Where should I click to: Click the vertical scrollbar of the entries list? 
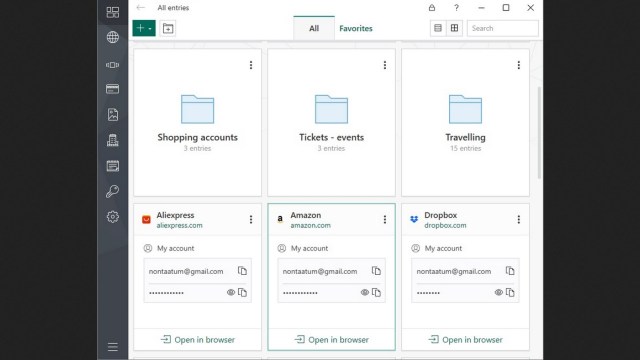[539, 133]
